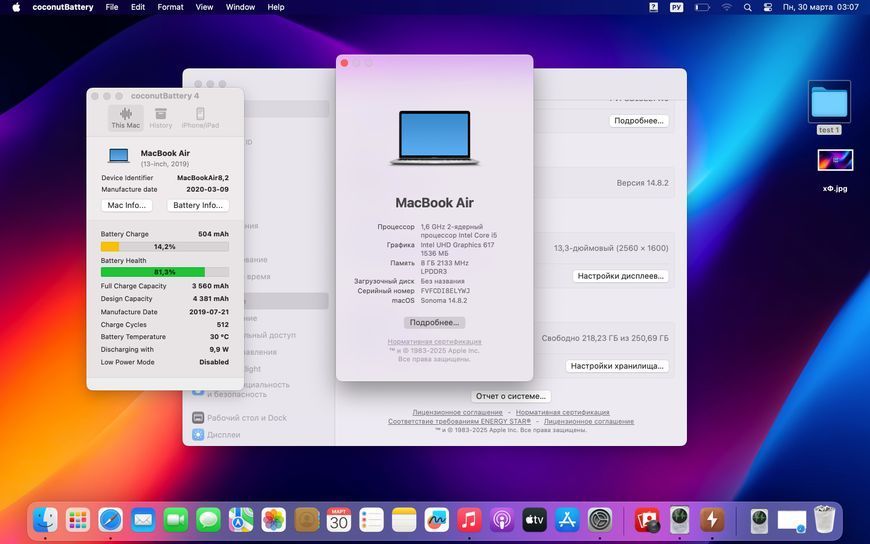This screenshot has width=870, height=544.
Task: Click the Версия 14.8.2 text
Action: coord(643,183)
